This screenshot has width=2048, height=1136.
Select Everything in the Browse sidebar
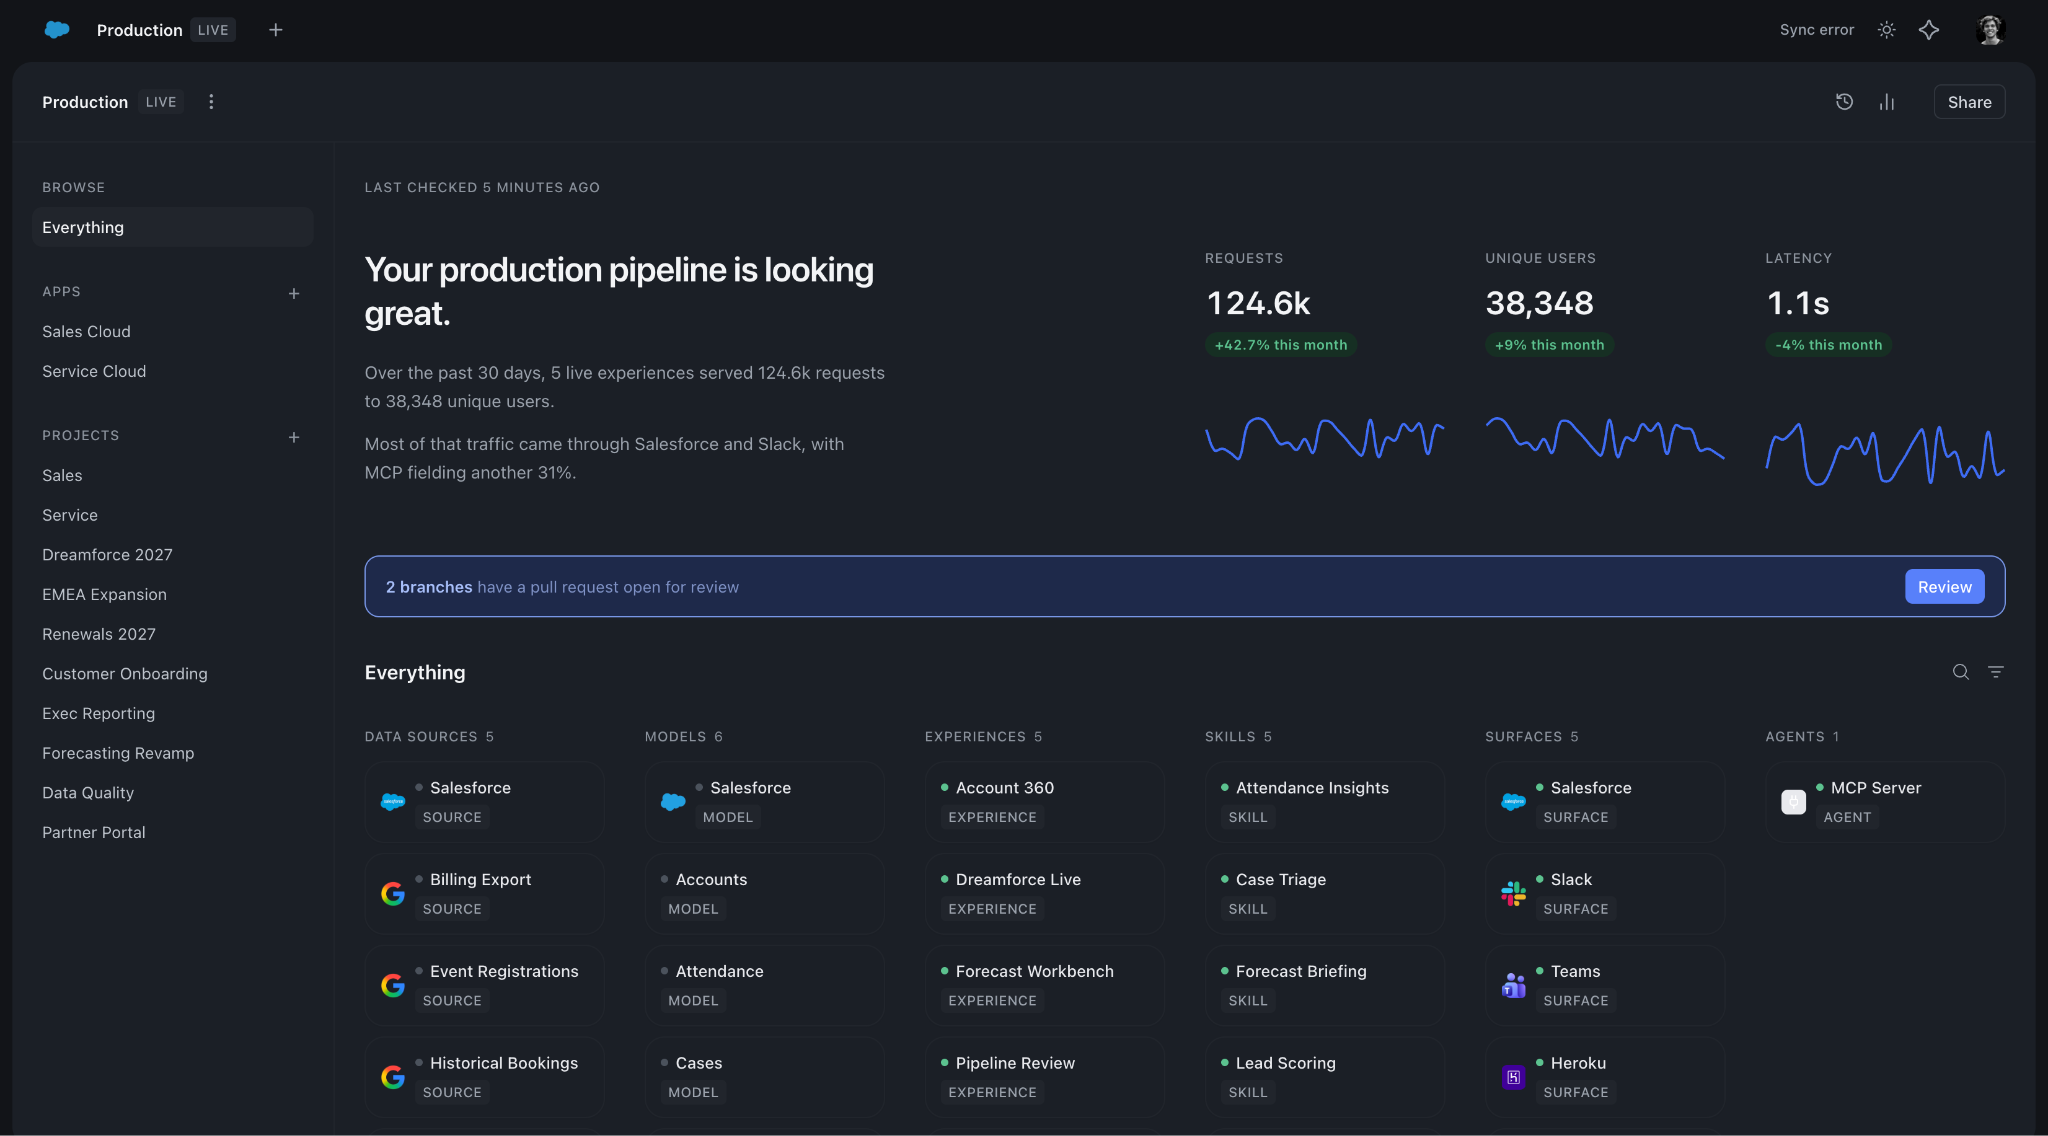(x=172, y=227)
